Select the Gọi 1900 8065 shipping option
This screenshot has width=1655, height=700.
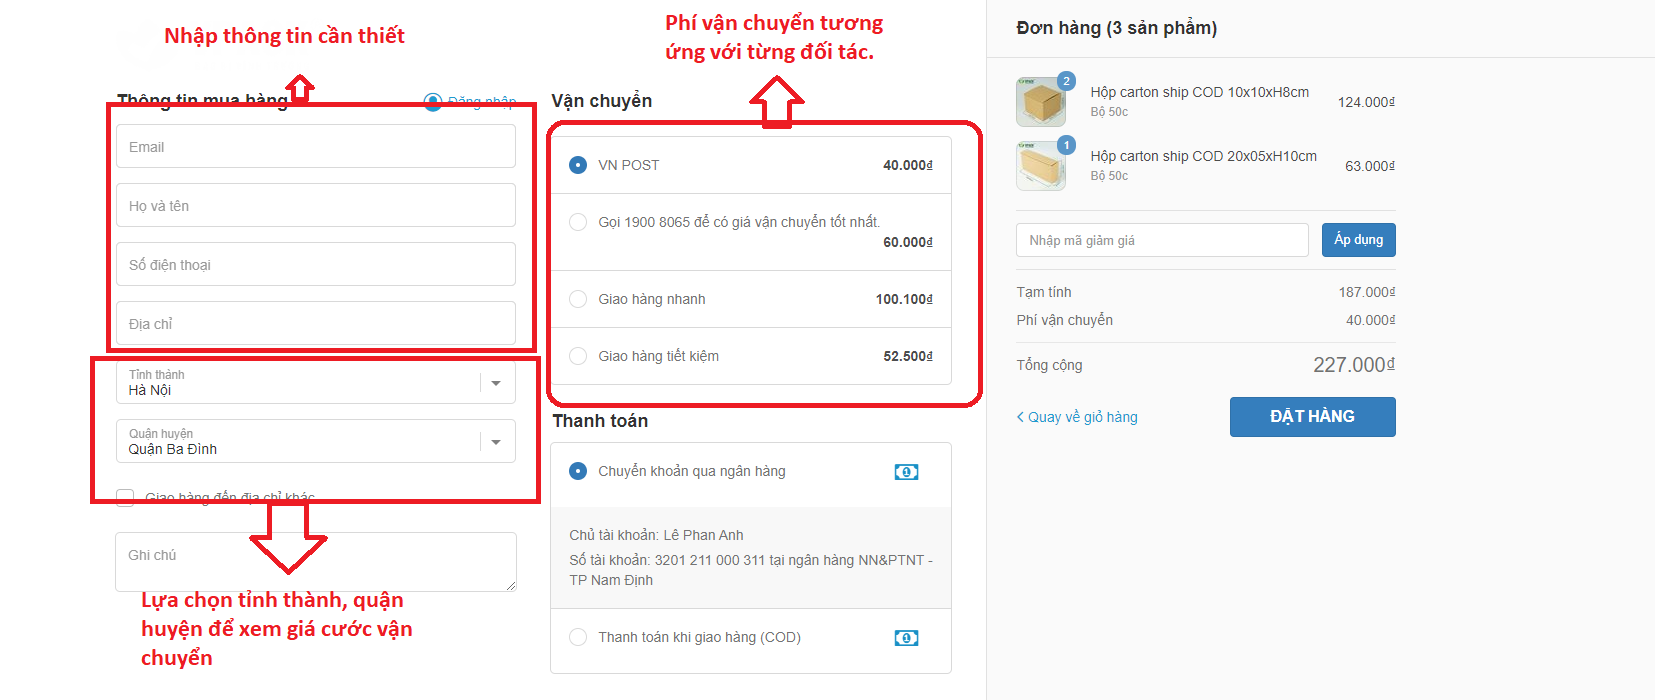[578, 222]
